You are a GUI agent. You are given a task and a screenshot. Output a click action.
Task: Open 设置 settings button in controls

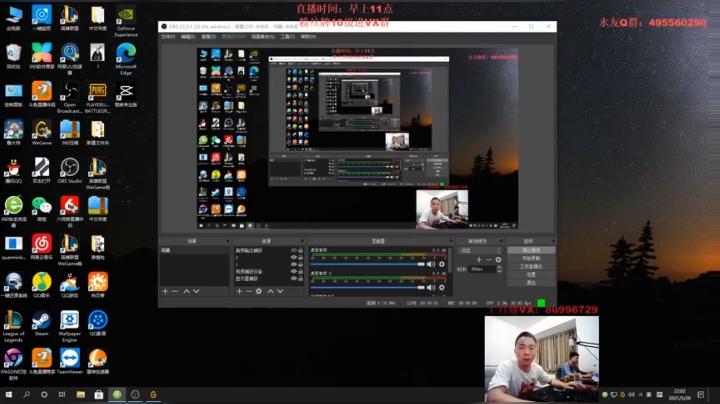(x=531, y=275)
